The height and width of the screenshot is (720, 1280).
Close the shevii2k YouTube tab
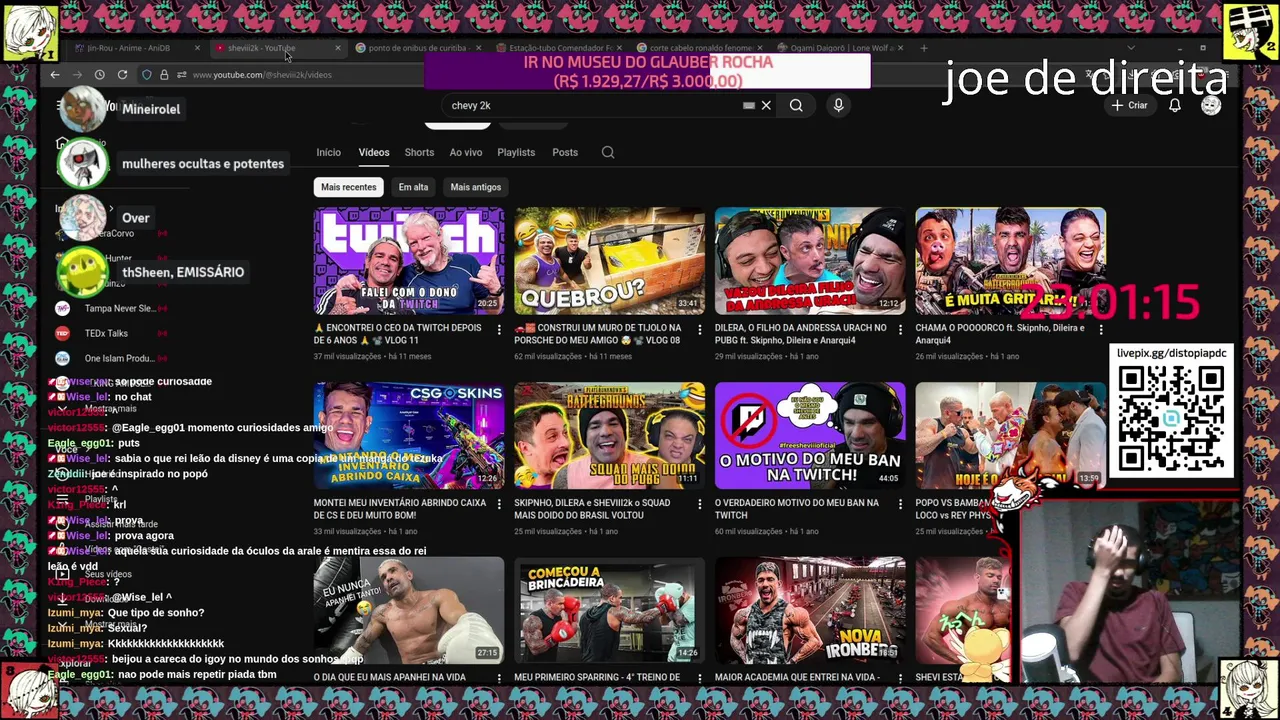click(337, 48)
